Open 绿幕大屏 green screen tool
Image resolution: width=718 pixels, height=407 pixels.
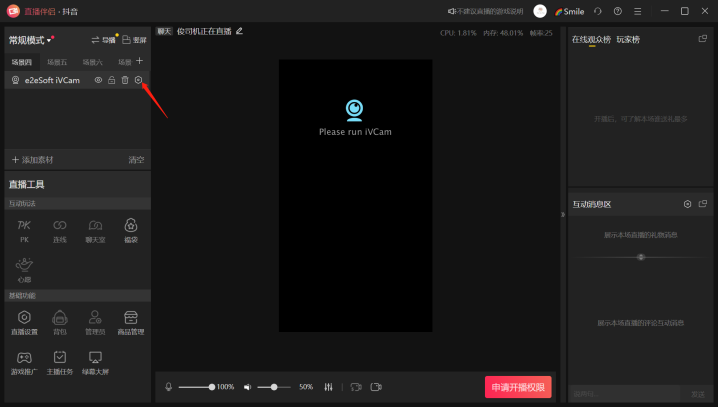coord(96,361)
